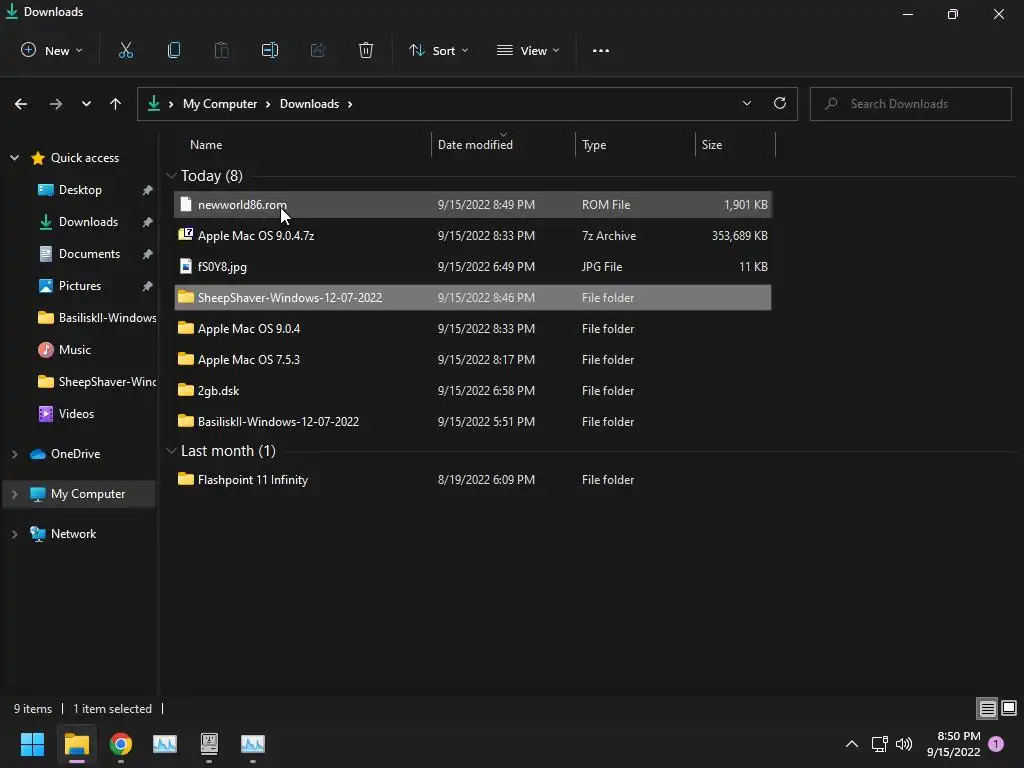Go forward with the right arrow
The width and height of the screenshot is (1024, 768).
tap(56, 104)
